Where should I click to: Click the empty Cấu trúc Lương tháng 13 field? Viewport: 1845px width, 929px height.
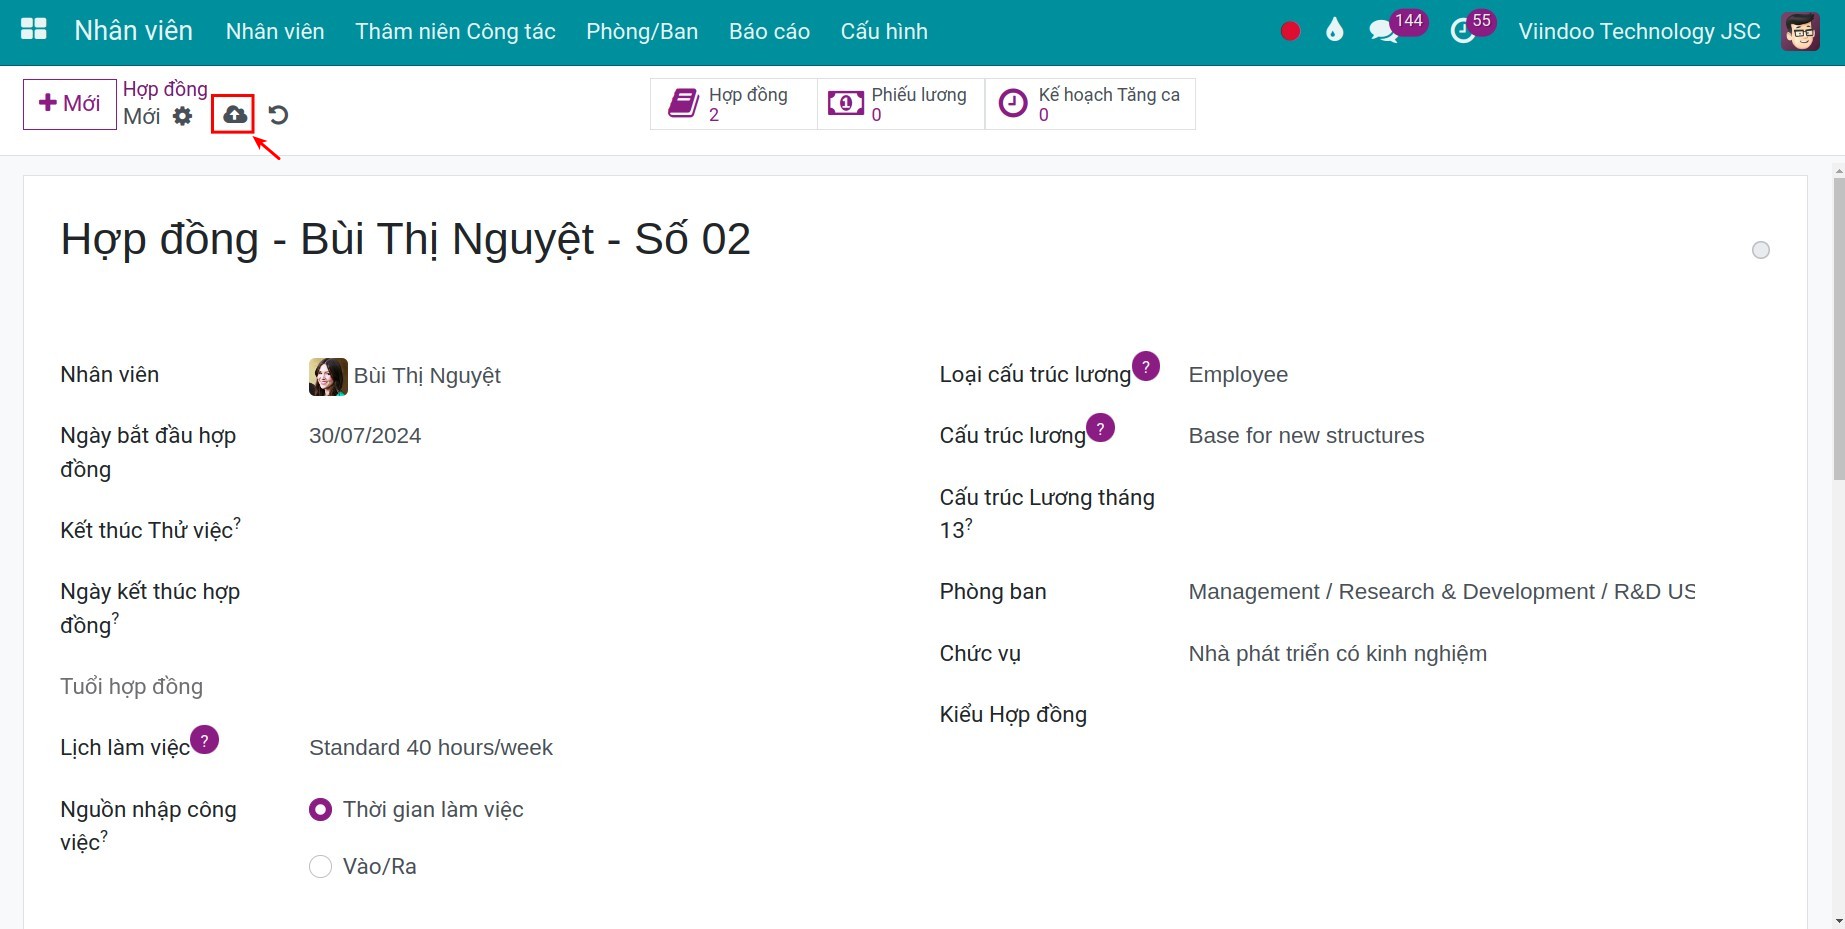tap(1441, 498)
